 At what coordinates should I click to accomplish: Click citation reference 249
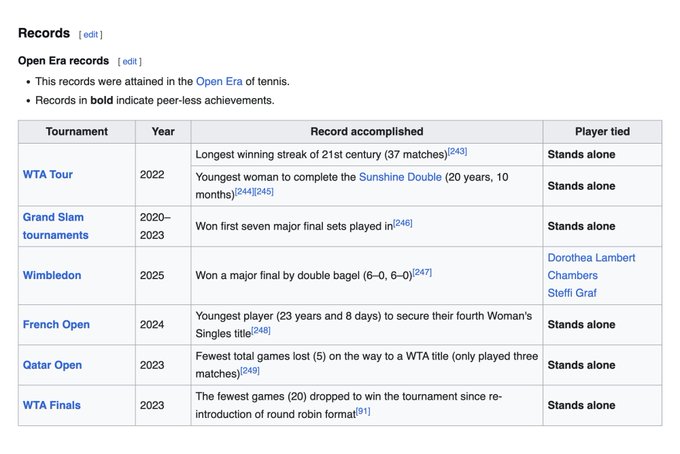(250, 371)
